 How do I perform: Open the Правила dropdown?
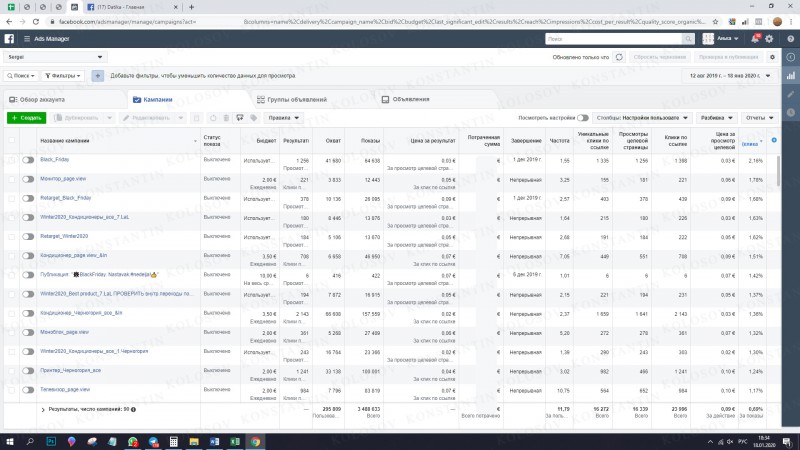click(x=284, y=118)
